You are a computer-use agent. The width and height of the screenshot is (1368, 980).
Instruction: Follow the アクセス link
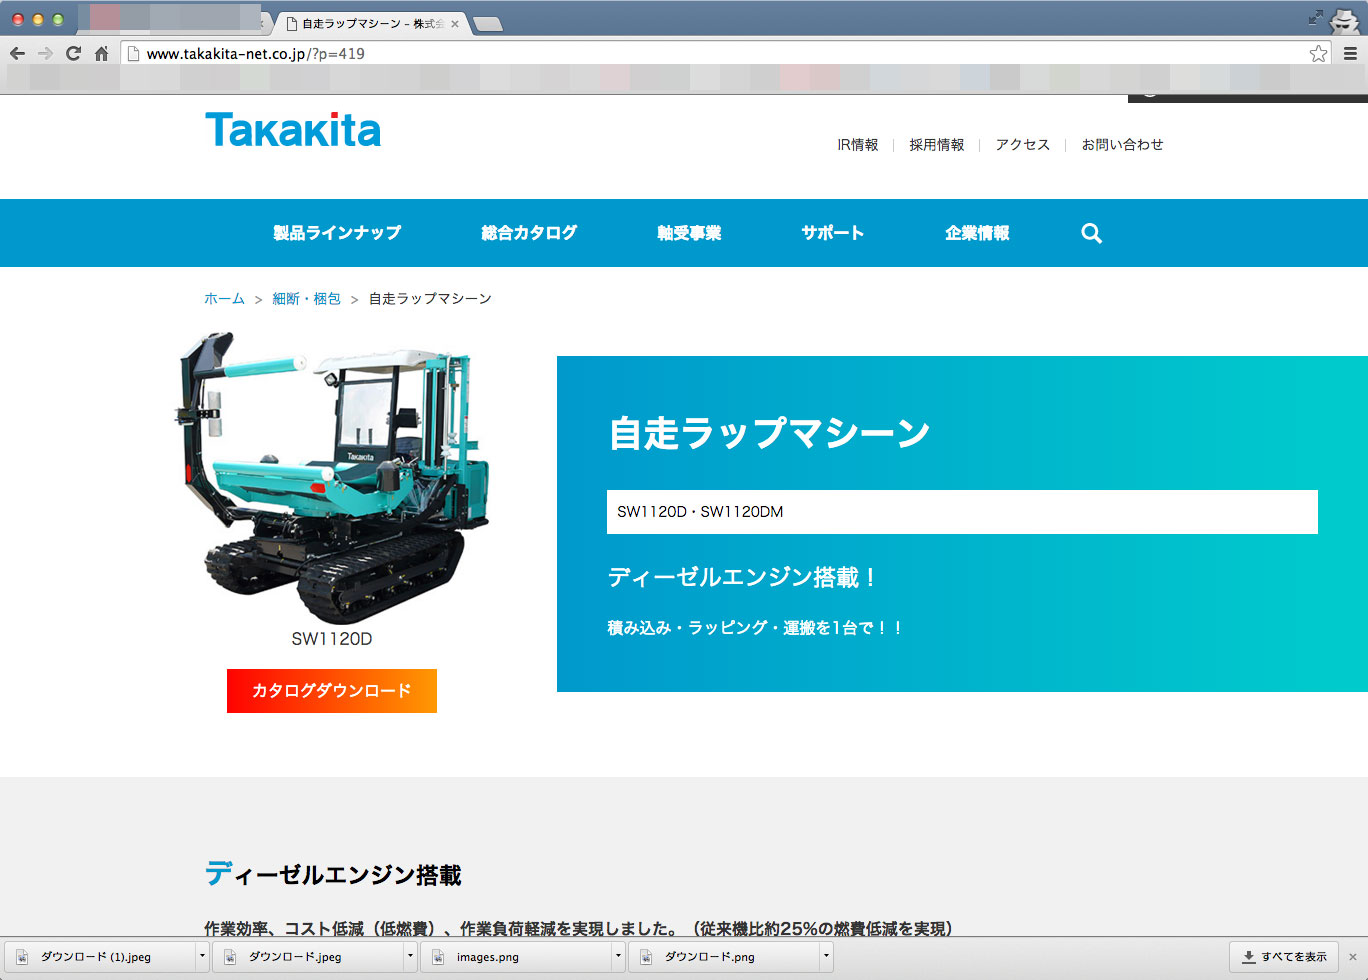(1023, 145)
